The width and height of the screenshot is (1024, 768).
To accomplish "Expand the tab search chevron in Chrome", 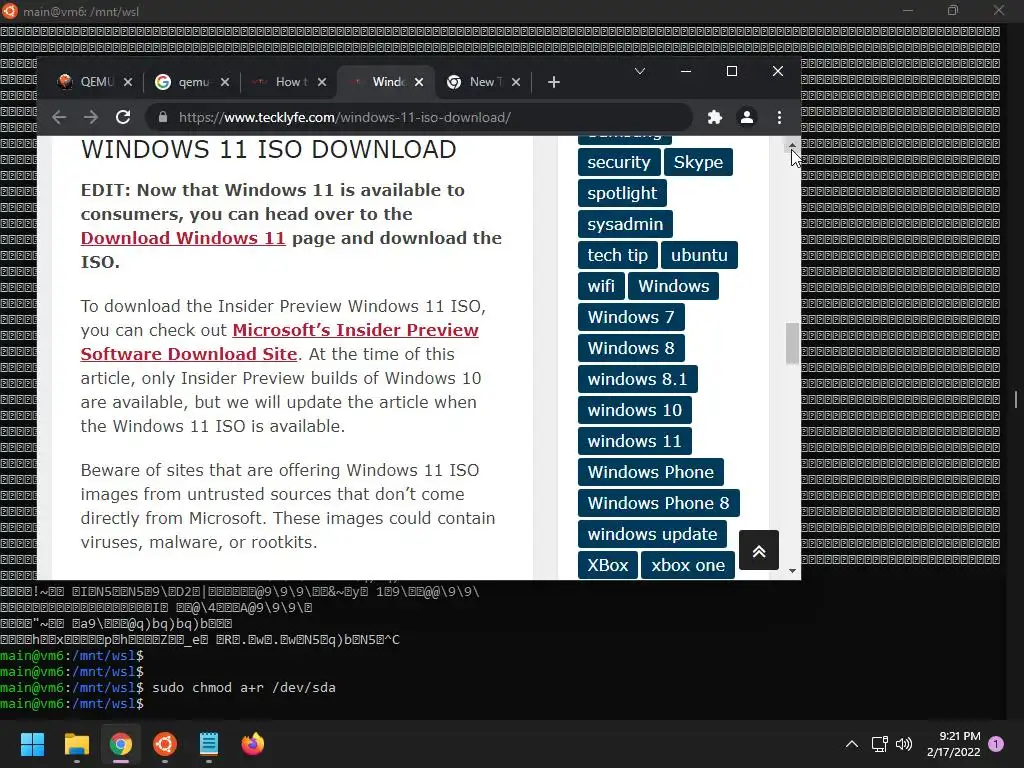I will coord(640,71).
